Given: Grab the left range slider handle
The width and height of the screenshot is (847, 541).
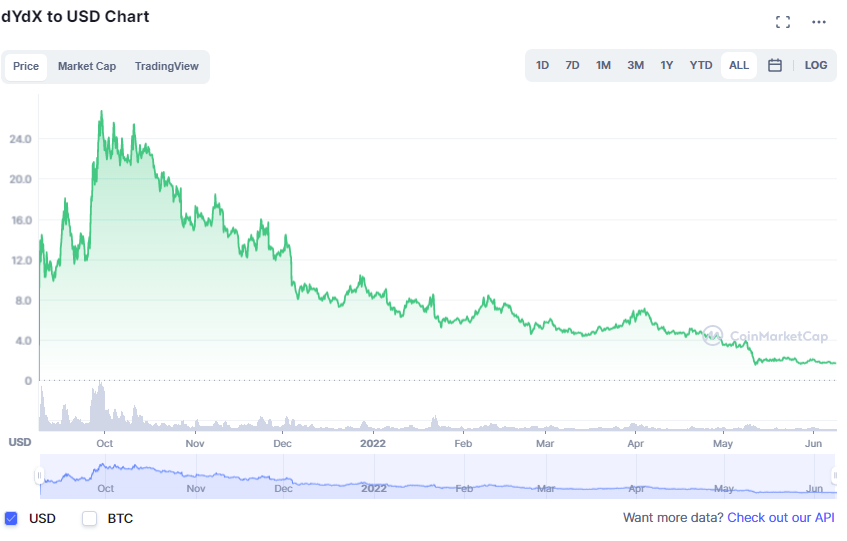Looking at the screenshot, I should point(39,476).
